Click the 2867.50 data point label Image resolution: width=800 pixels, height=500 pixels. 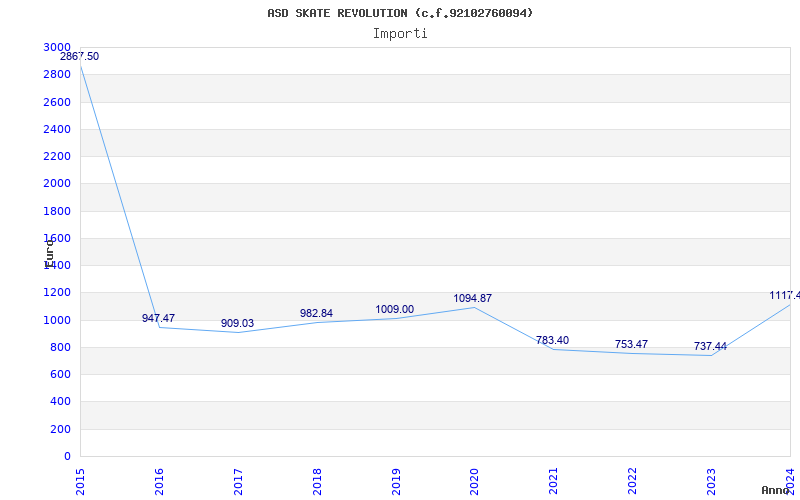pos(80,57)
